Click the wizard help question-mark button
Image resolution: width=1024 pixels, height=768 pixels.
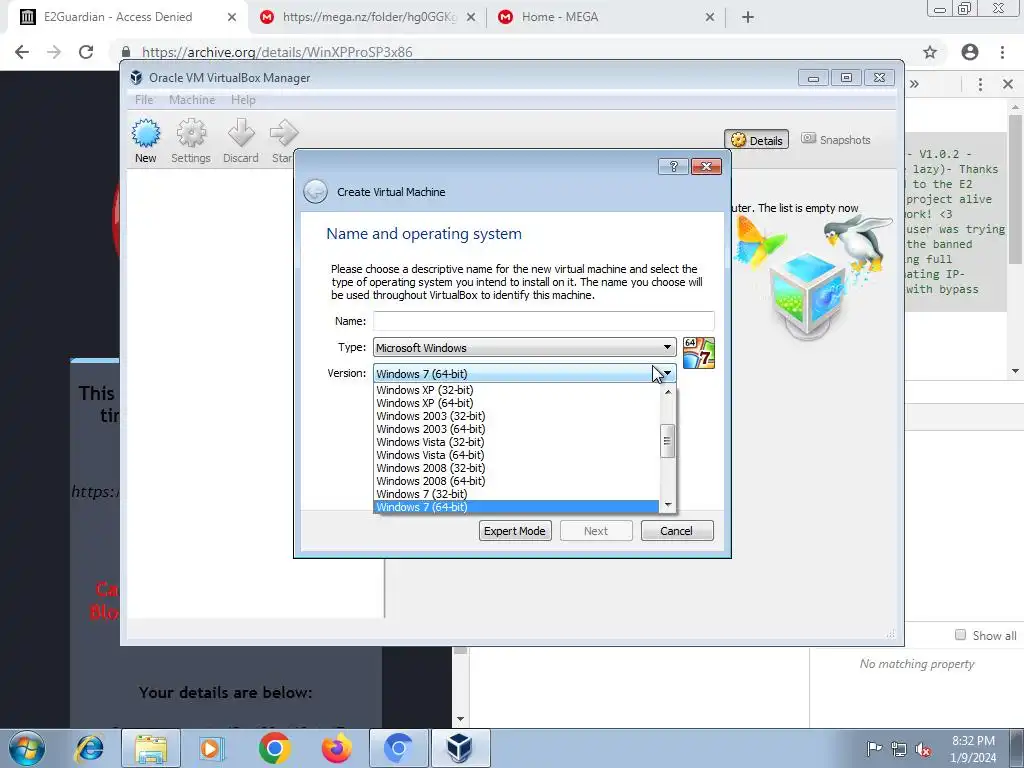(x=673, y=167)
